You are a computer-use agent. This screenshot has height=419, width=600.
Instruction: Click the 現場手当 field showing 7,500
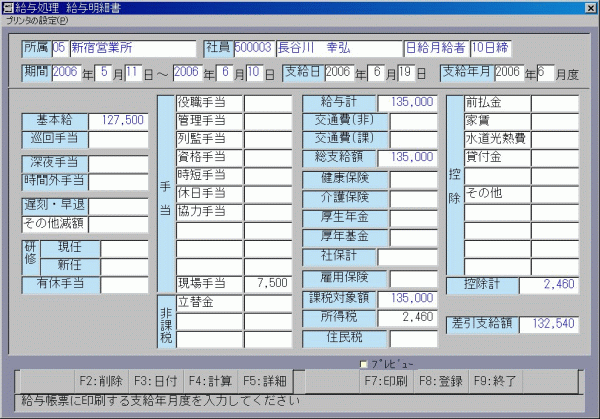point(267,282)
